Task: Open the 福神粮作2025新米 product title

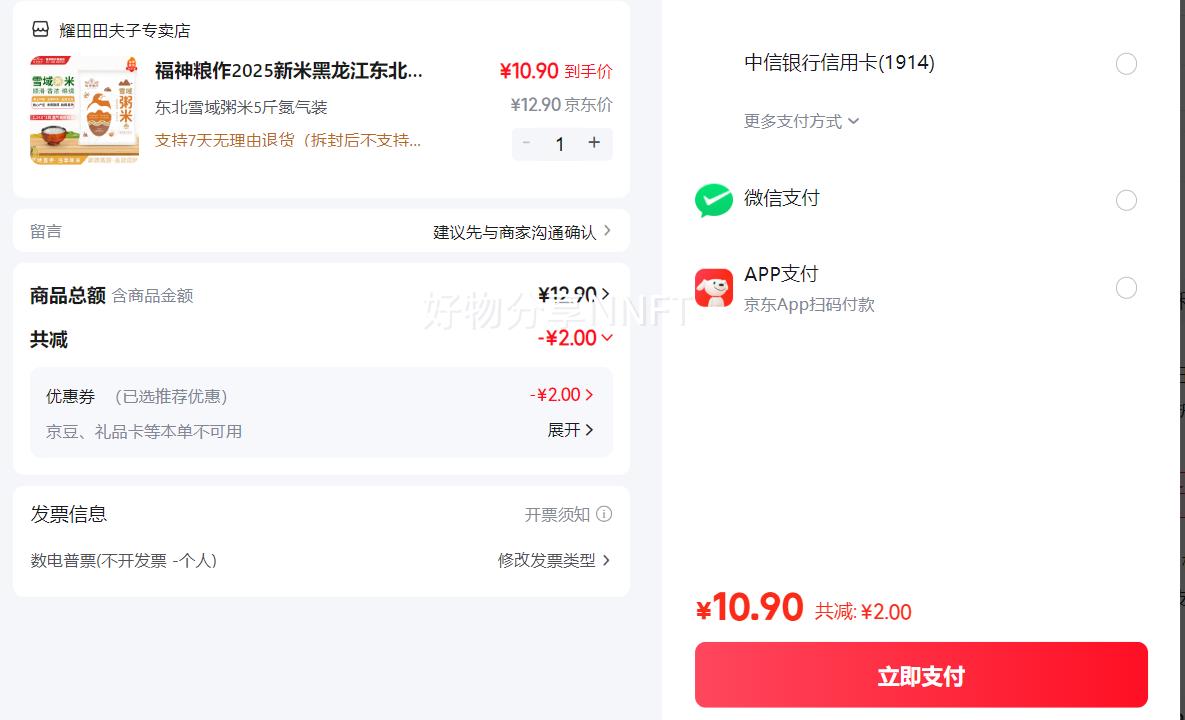Action: tap(289, 71)
